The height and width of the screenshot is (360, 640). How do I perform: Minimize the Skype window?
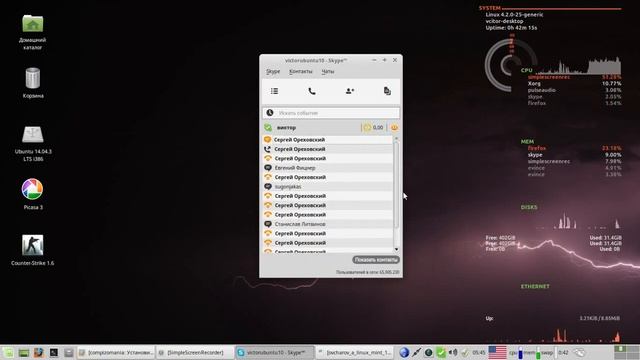374,60
